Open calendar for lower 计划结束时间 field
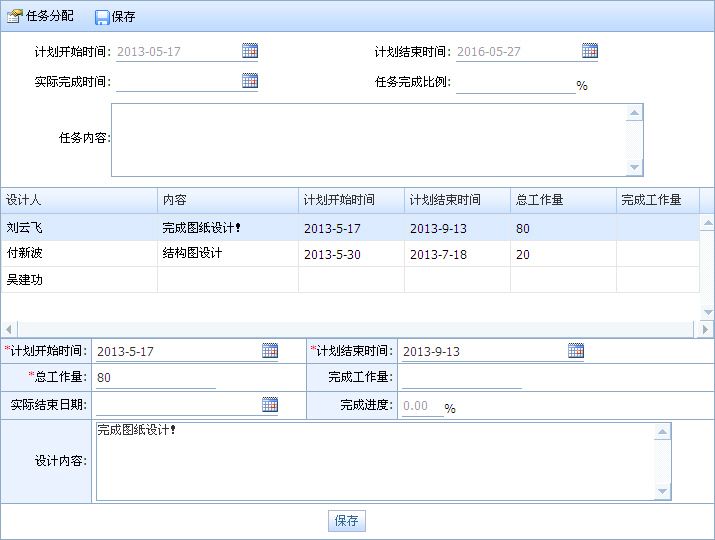The image size is (715, 540). tap(576, 350)
